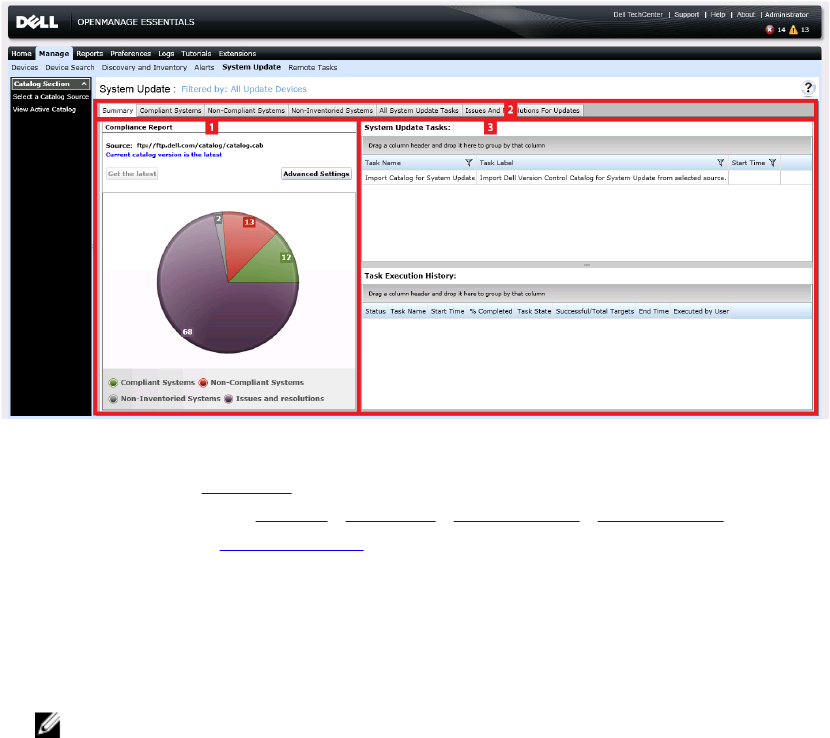
Task: Click Non-Inventoried Systems legend gray marker
Action: pyautogui.click(x=113, y=399)
